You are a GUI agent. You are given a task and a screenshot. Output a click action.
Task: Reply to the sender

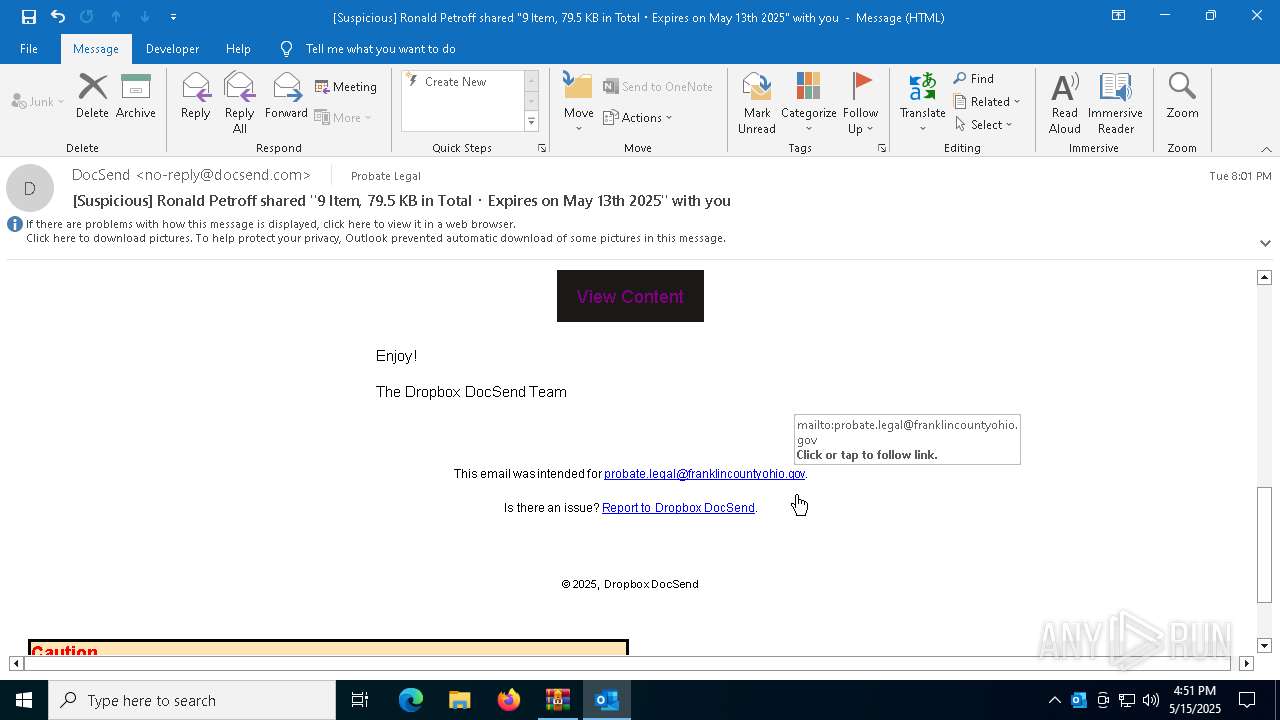tap(196, 97)
